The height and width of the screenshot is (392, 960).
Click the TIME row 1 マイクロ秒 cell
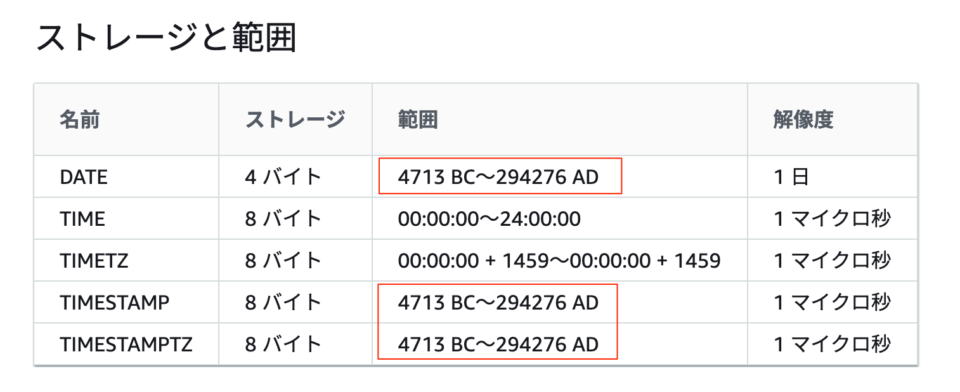832,219
